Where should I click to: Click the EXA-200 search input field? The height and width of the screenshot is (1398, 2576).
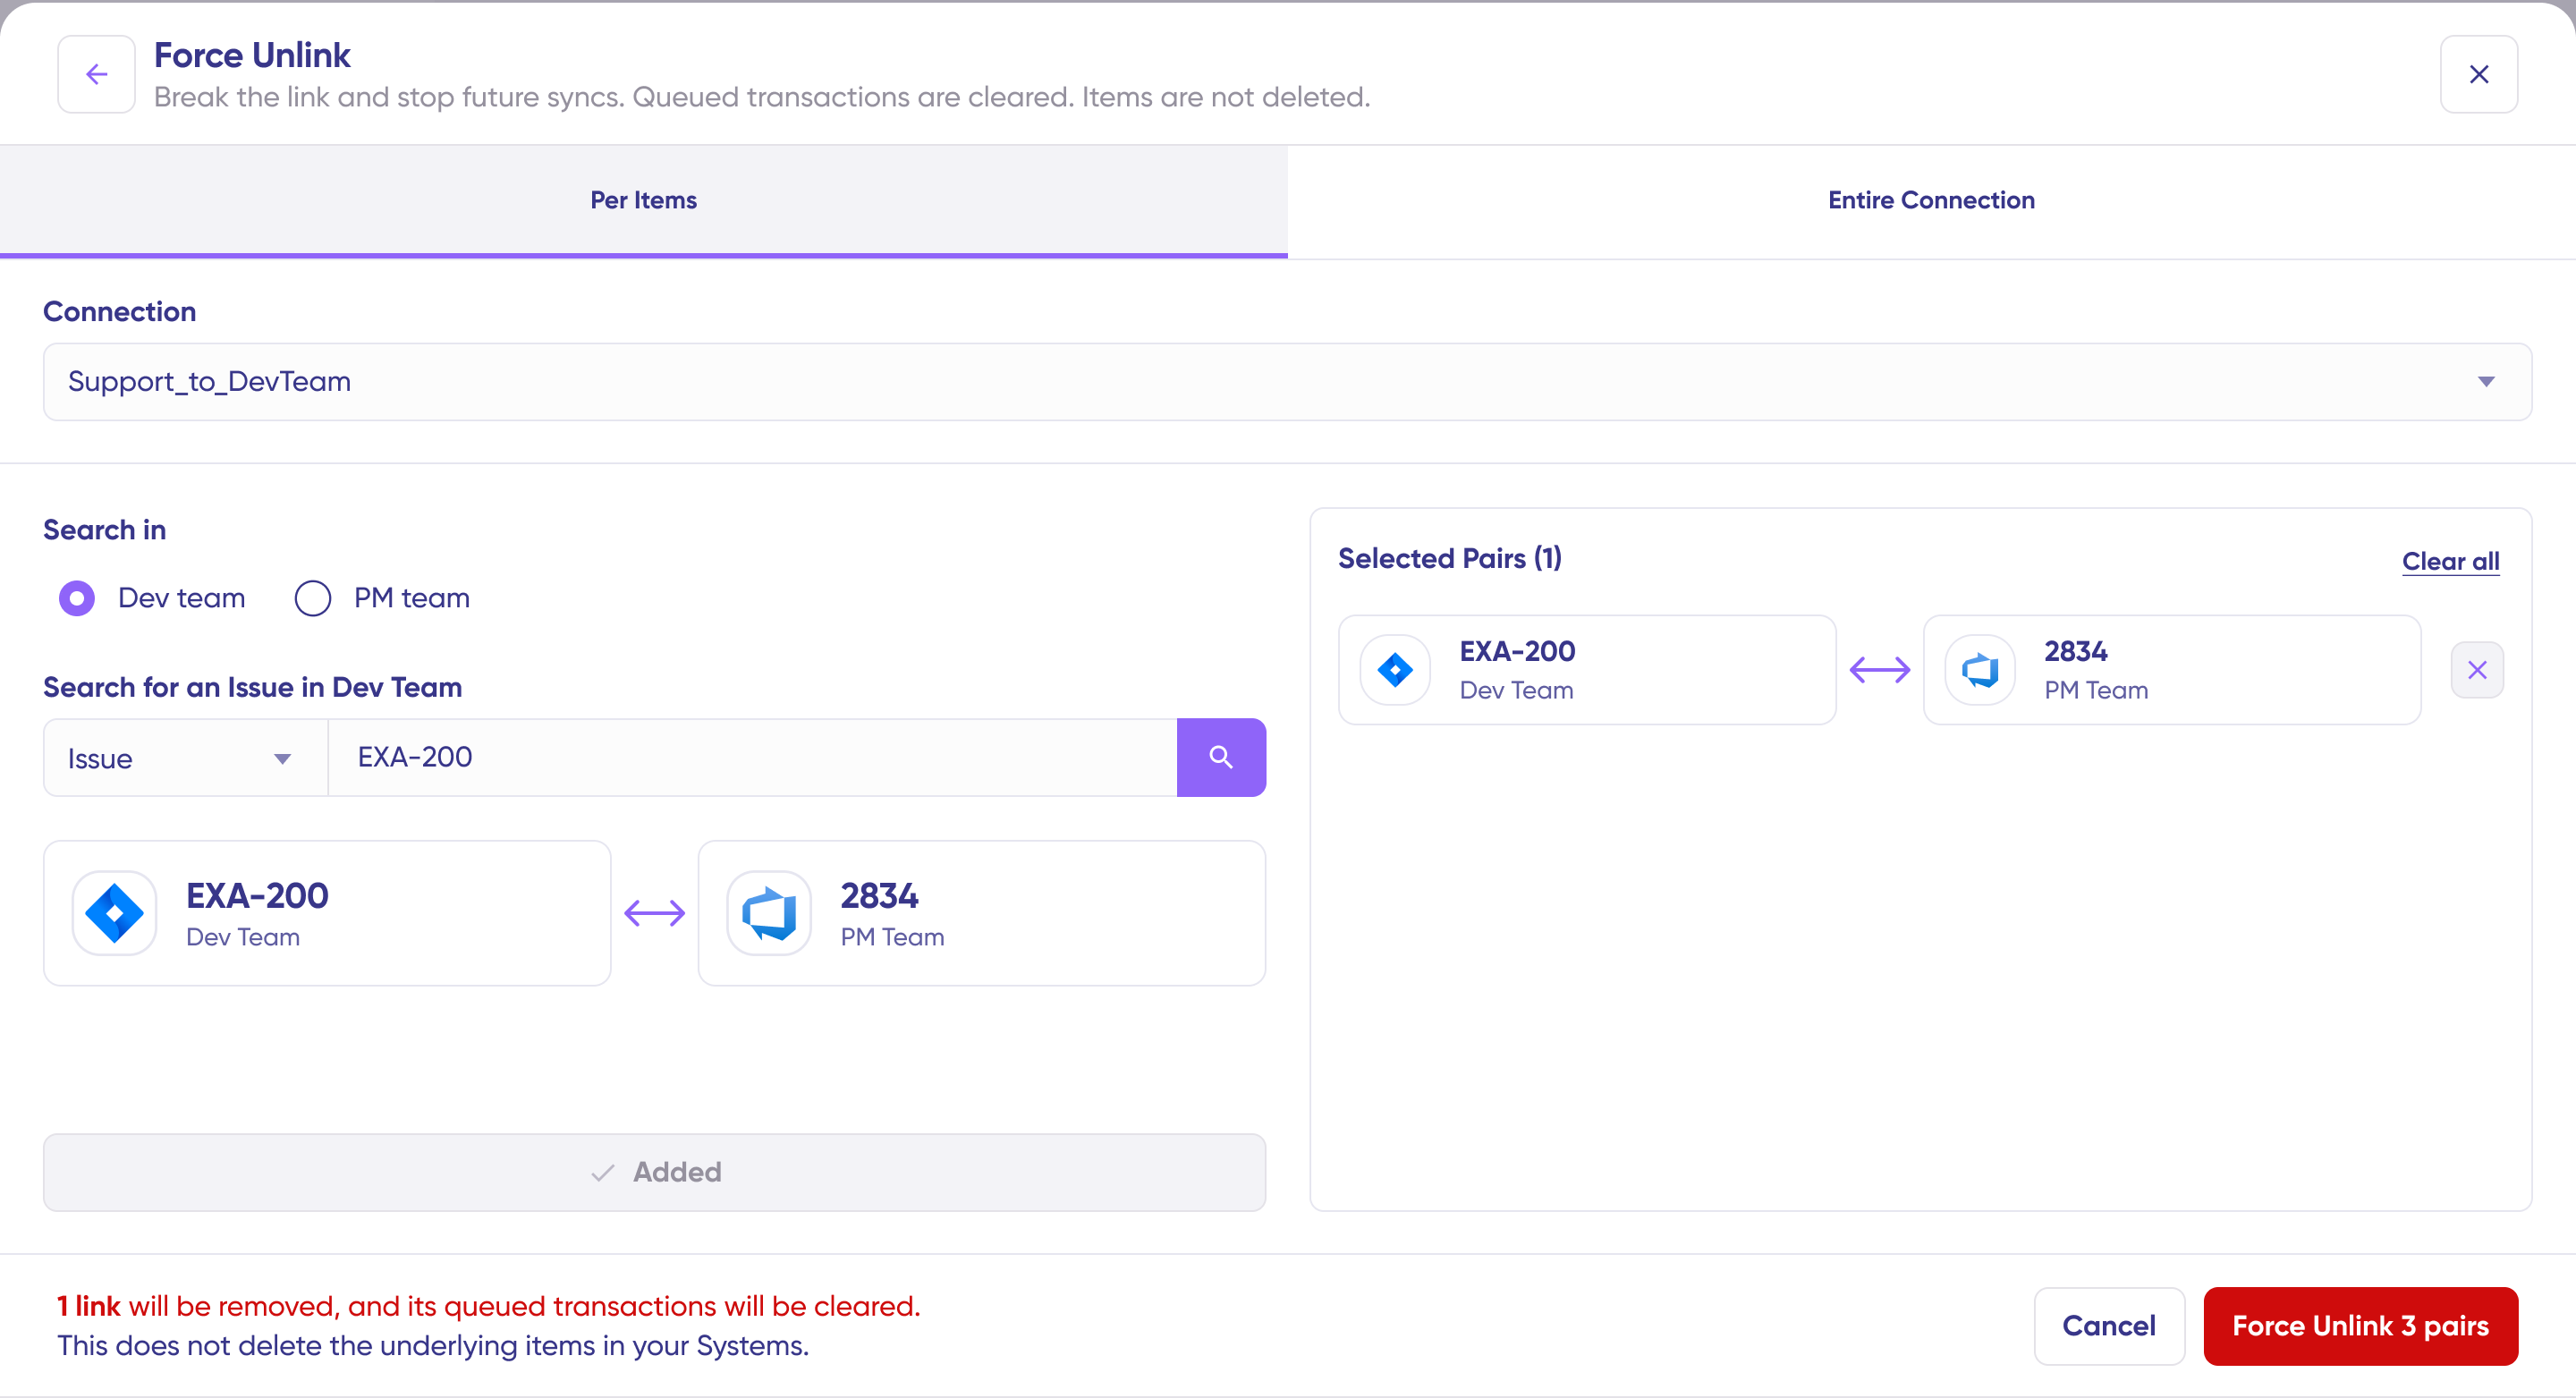point(750,757)
